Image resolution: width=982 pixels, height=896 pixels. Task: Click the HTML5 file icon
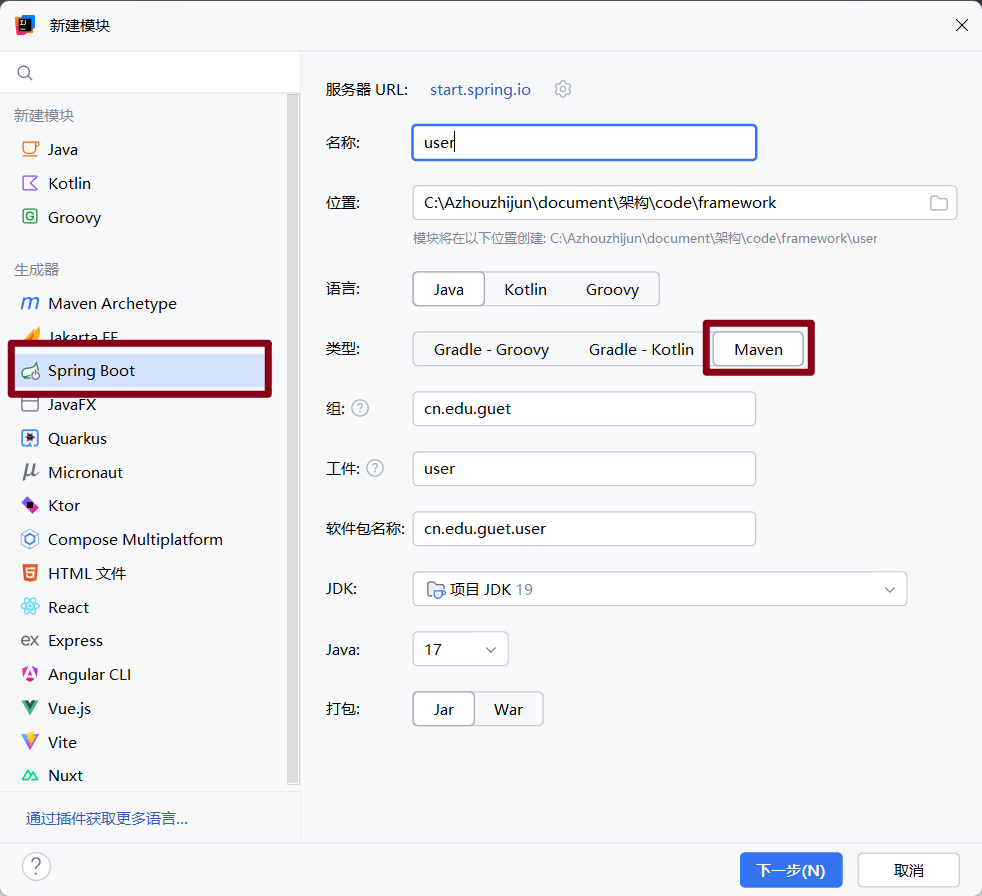30,573
